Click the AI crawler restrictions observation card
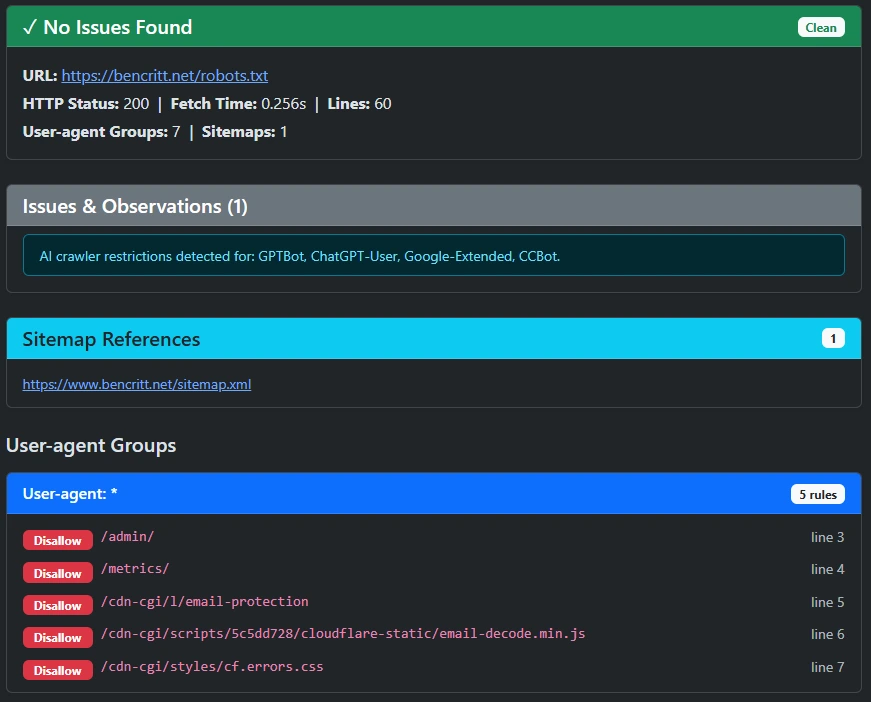Image resolution: width=871 pixels, height=702 pixels. click(435, 255)
